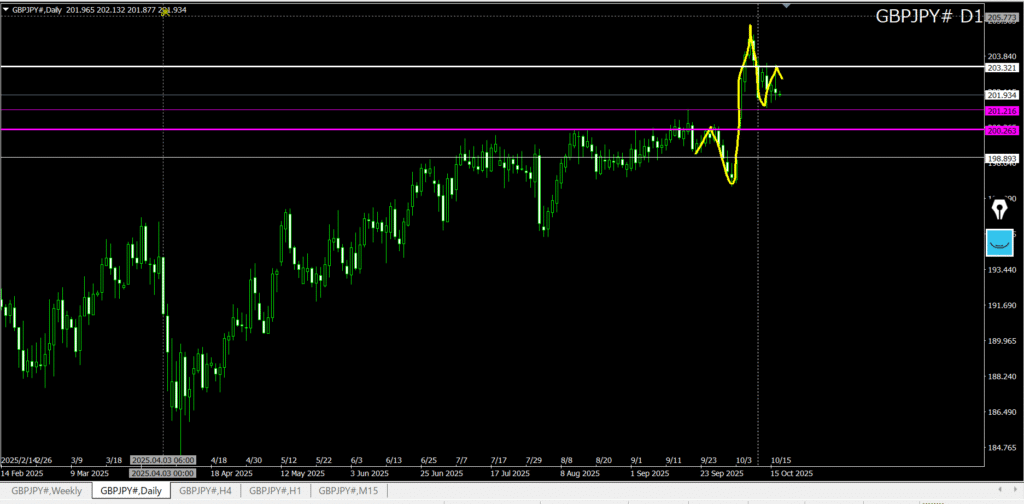This screenshot has height=504, width=1024.
Task: Open the dropdown arrow beside GBPJPY#,Daily title
Action: pos(6,9)
